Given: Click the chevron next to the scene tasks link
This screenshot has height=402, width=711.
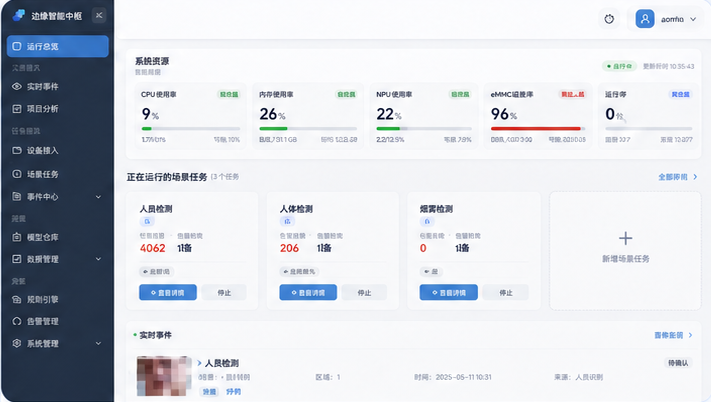Looking at the screenshot, I should 695,177.
